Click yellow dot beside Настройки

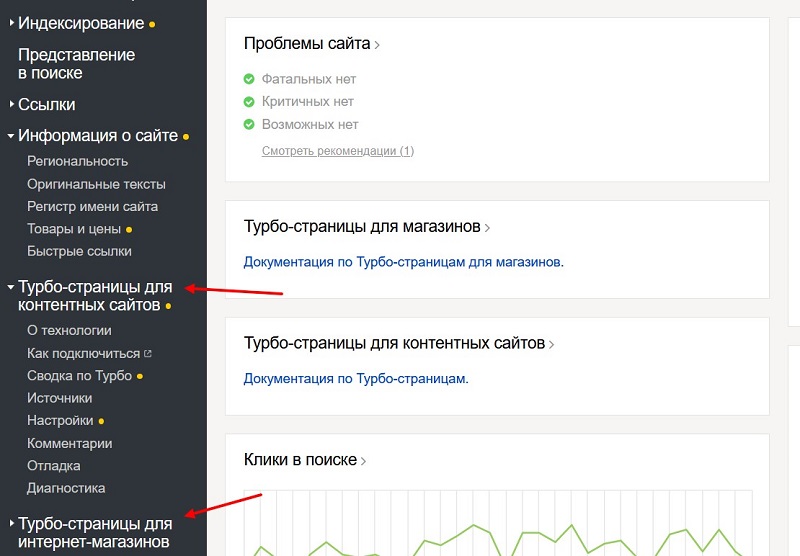(101, 422)
